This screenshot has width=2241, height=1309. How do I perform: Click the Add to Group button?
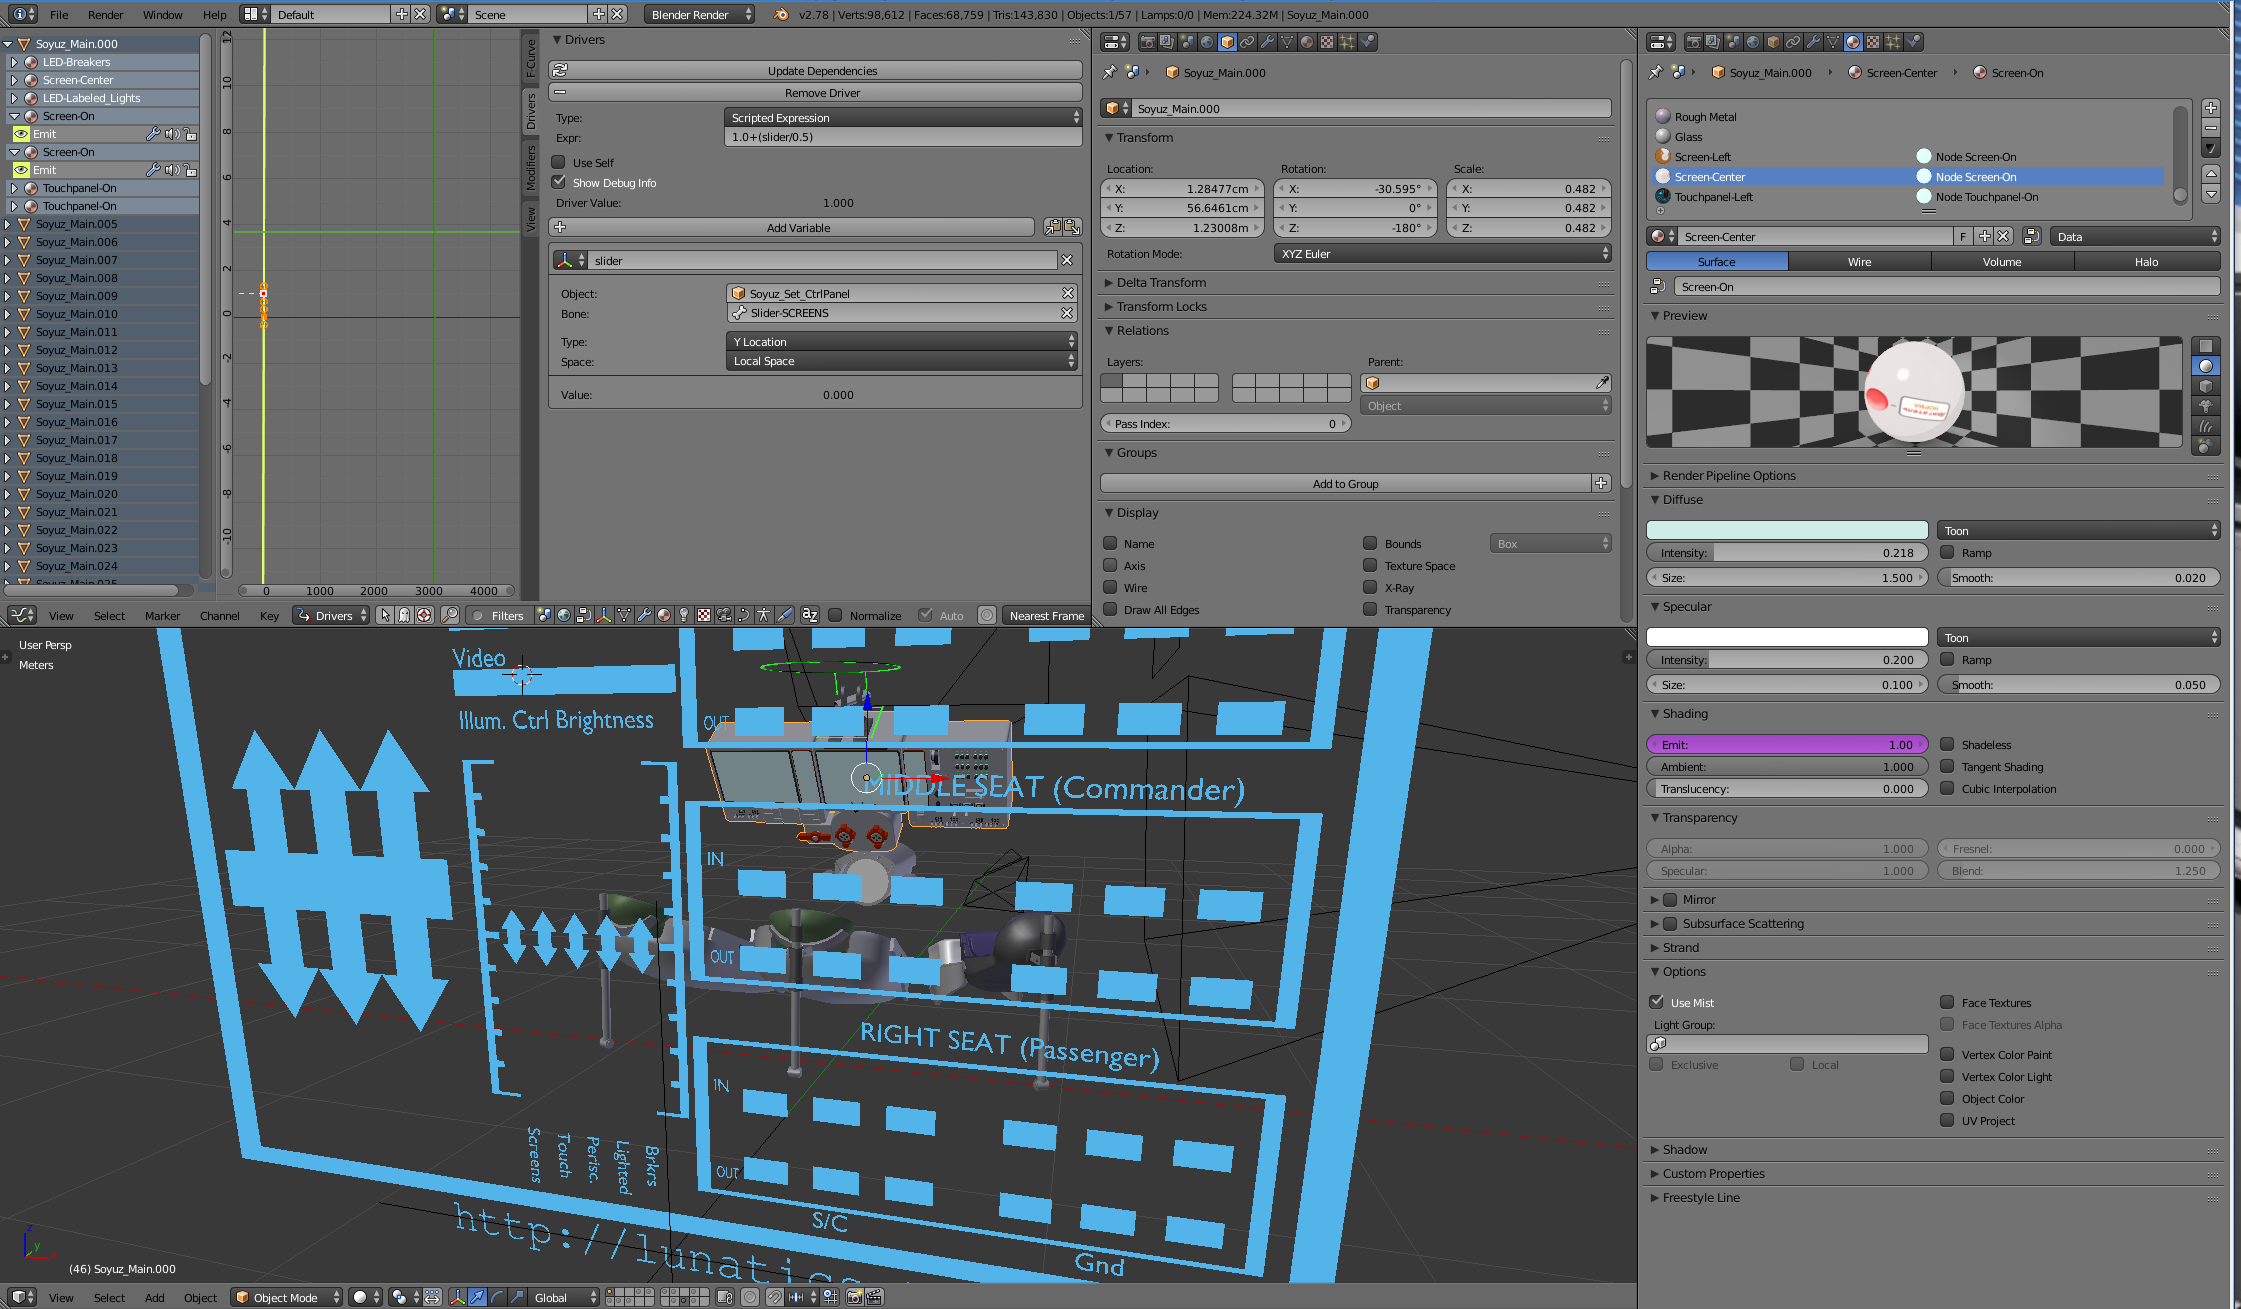[1345, 483]
